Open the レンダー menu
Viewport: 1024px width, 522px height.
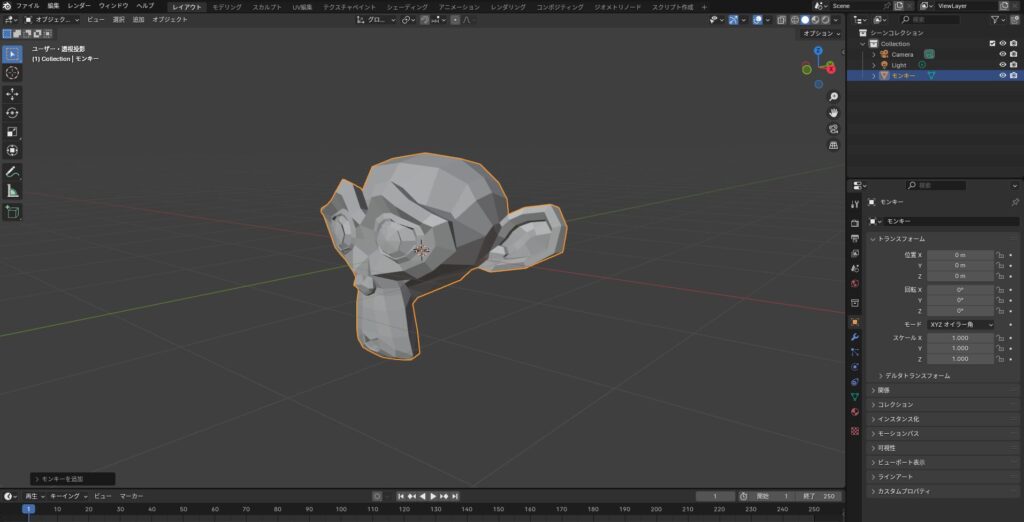point(79,6)
